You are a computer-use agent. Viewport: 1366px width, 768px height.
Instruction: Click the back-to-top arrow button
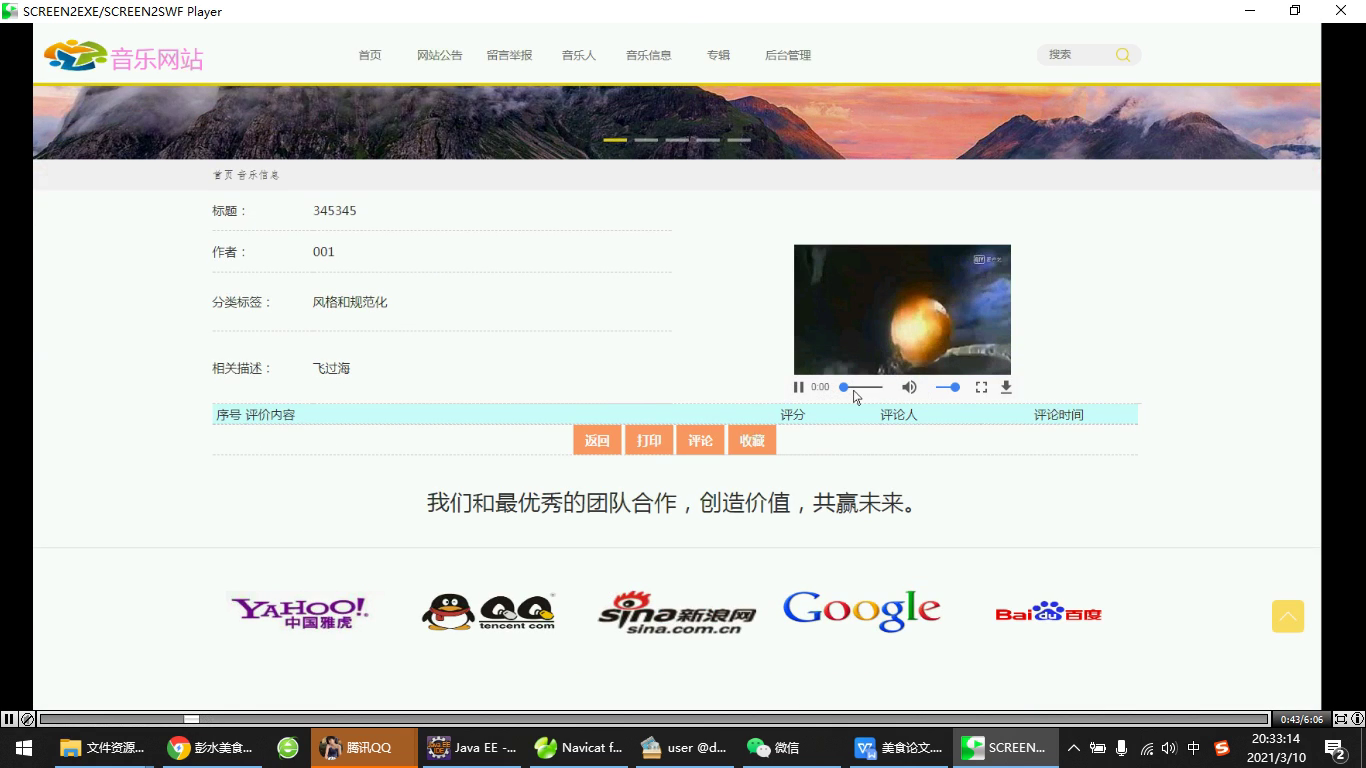(x=1288, y=616)
